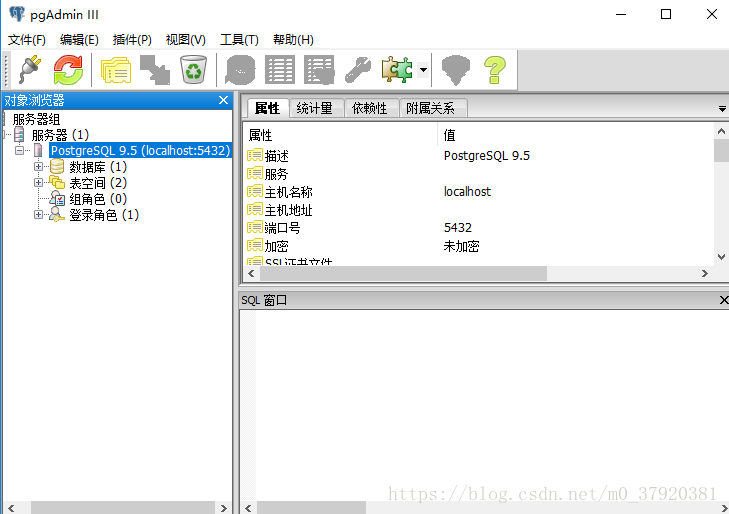Switch to the 统计量 tab
Screen dimensions: 729x514
(x=315, y=108)
